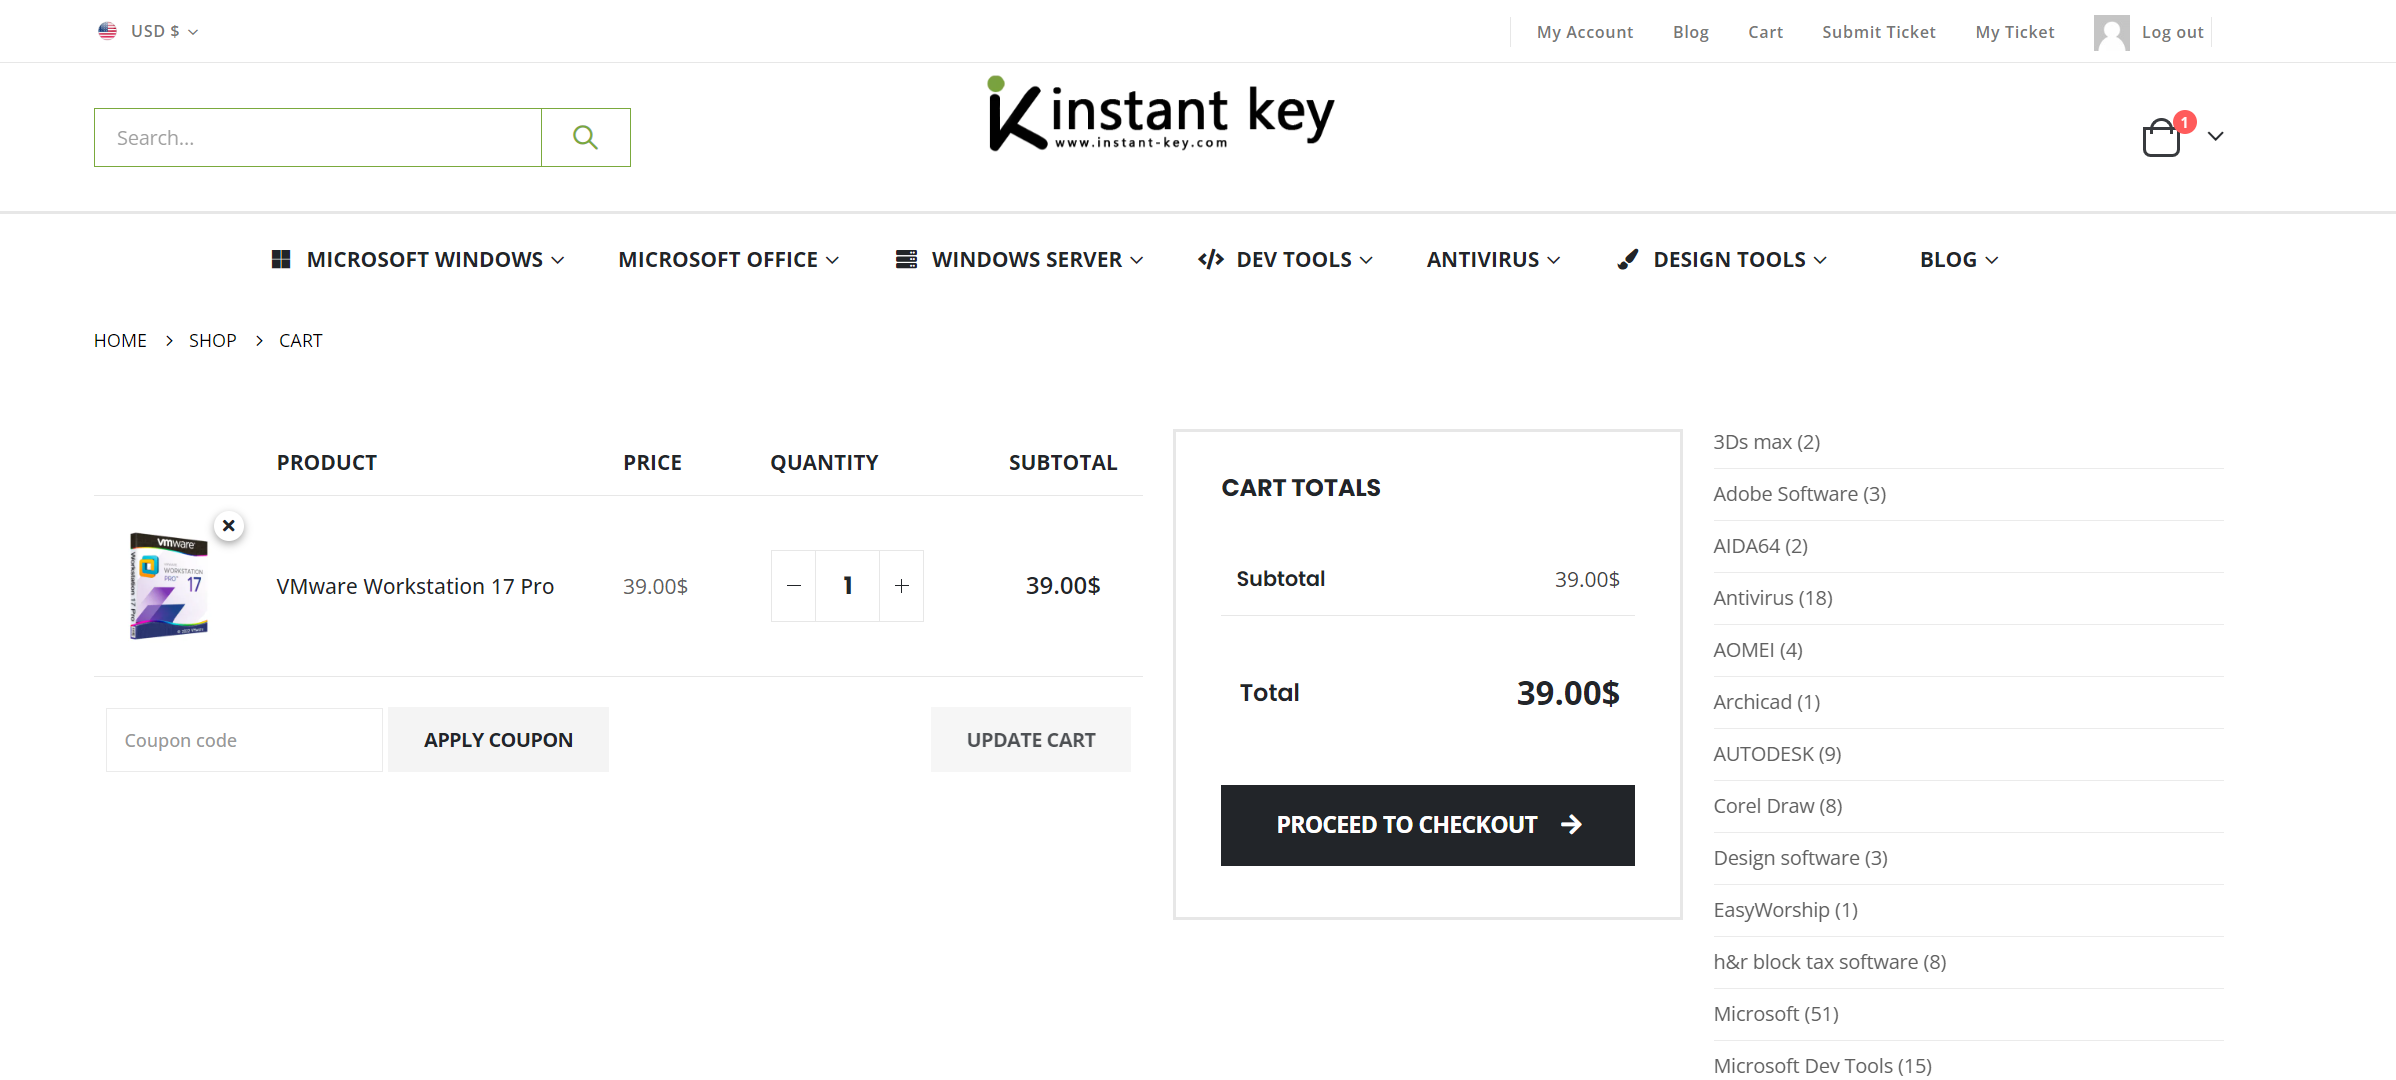Click the user avatar icon
2396x1080 pixels.
[2111, 32]
